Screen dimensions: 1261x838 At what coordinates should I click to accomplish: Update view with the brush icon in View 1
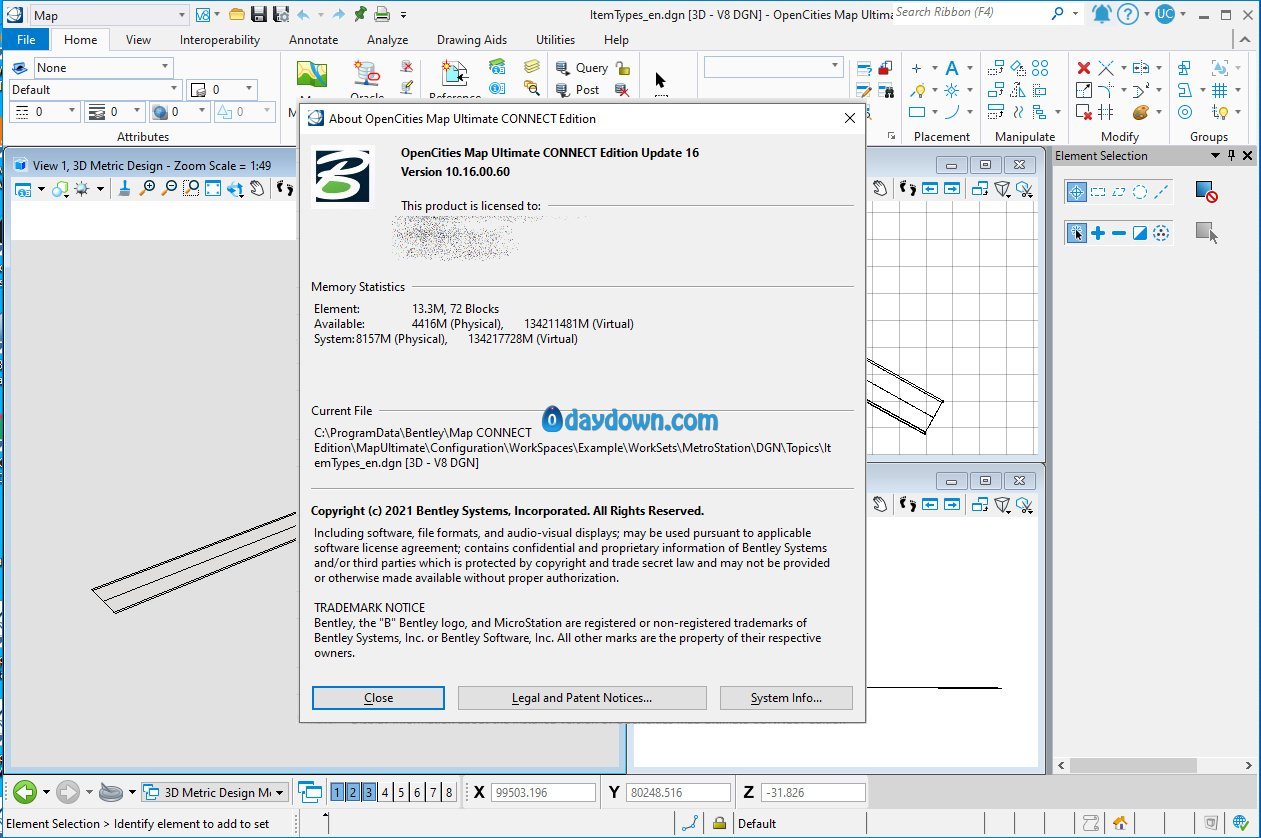click(x=124, y=188)
